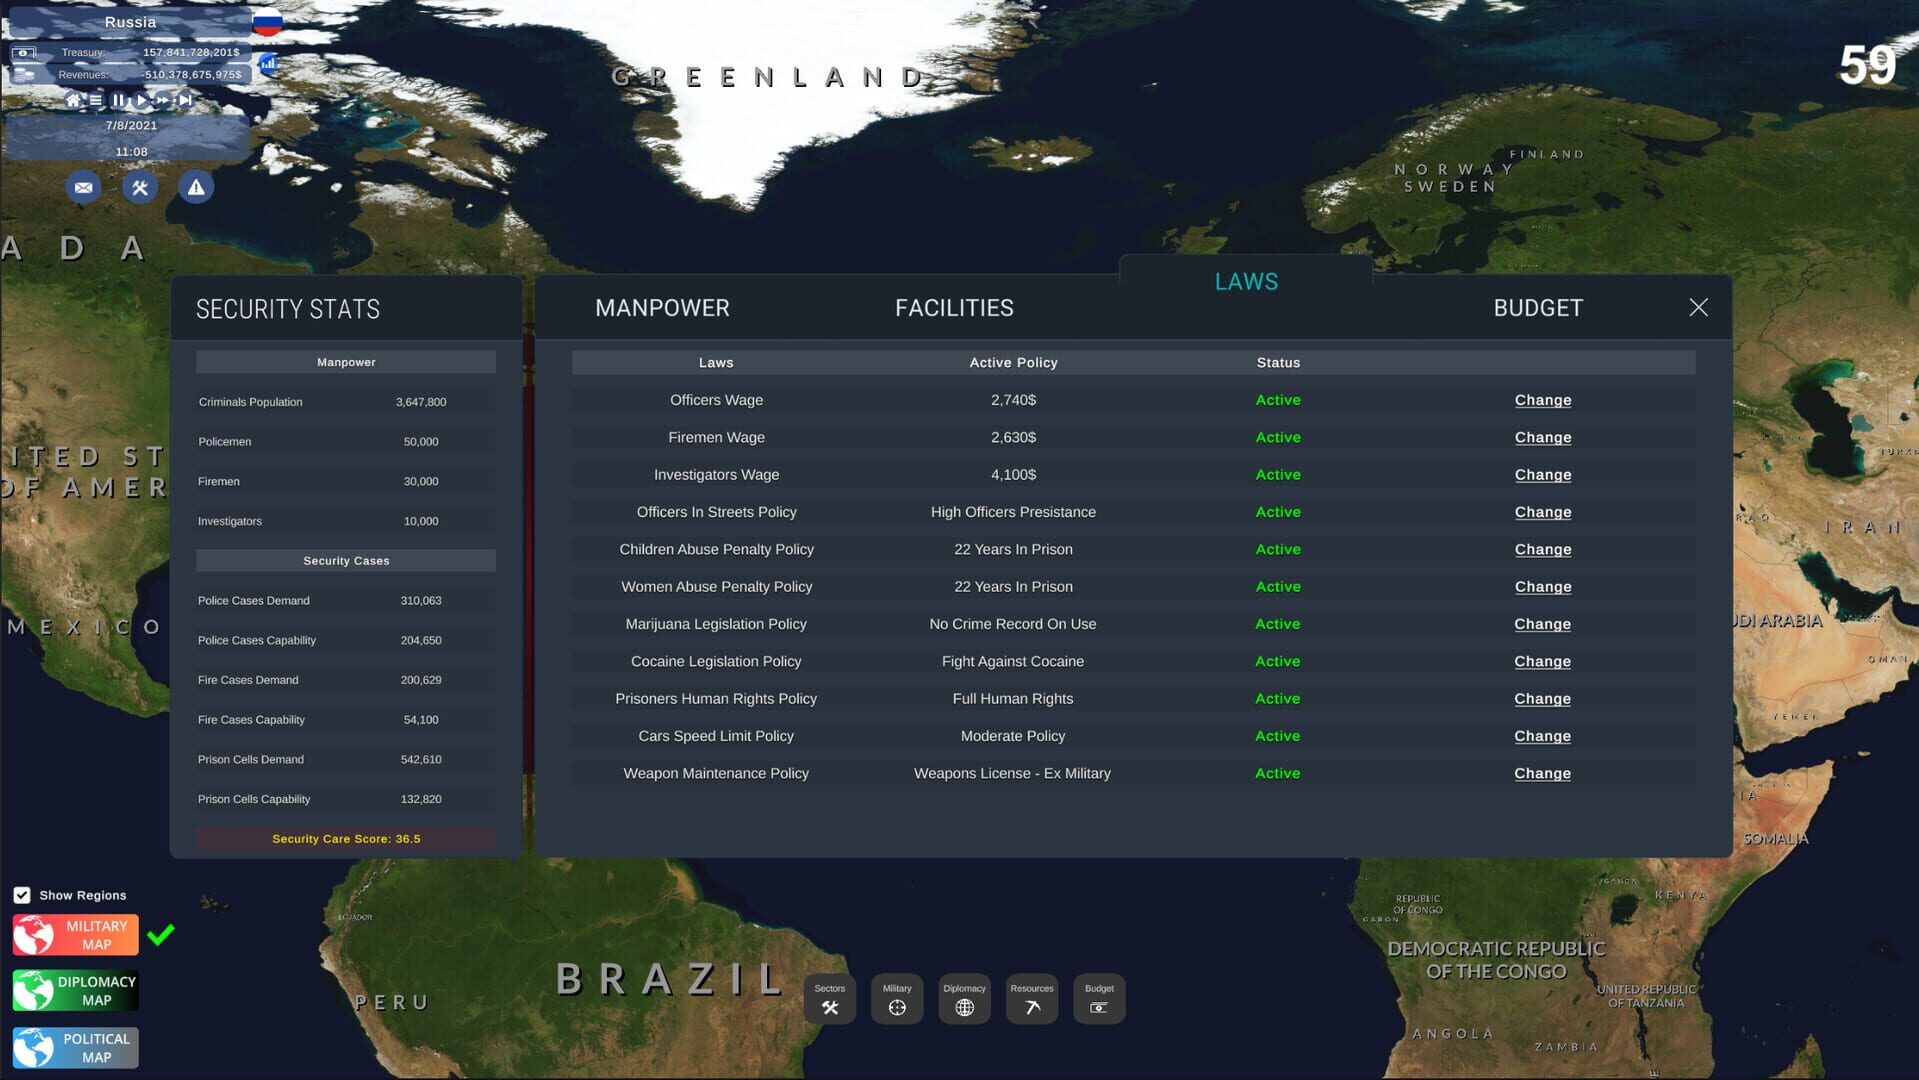Image resolution: width=1919 pixels, height=1080 pixels.
Task: Open the Facilities tab
Action: [x=954, y=308]
